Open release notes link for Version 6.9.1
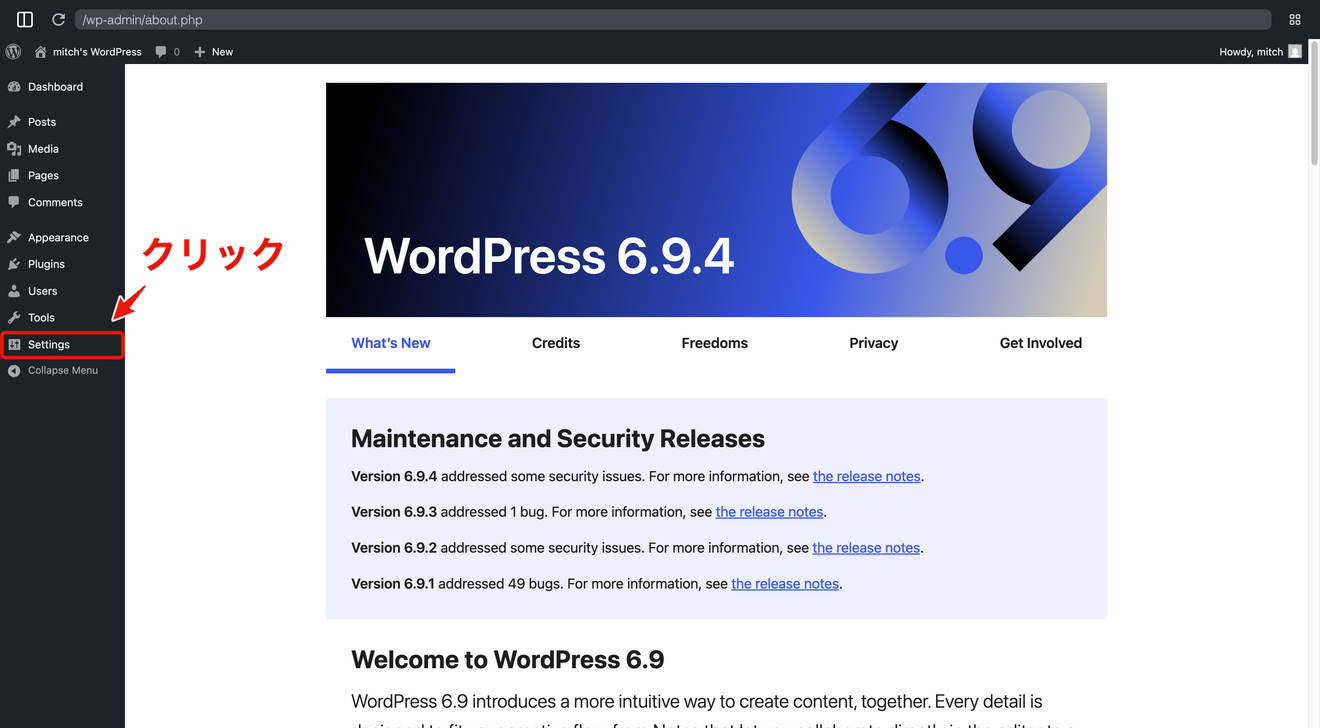 (x=785, y=584)
